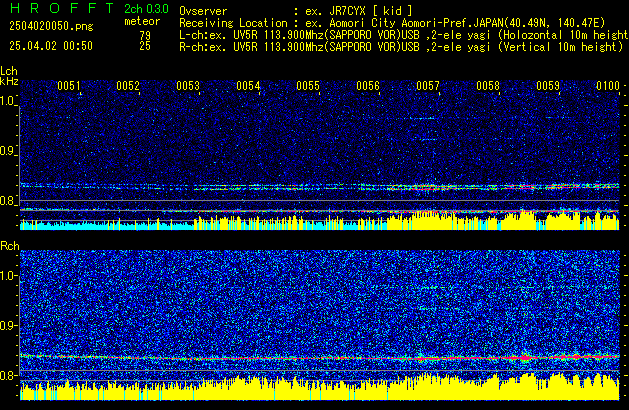The width and height of the screenshot is (629, 410).
Task: Click the version label 2ch 0.3.0
Action: click(146, 9)
